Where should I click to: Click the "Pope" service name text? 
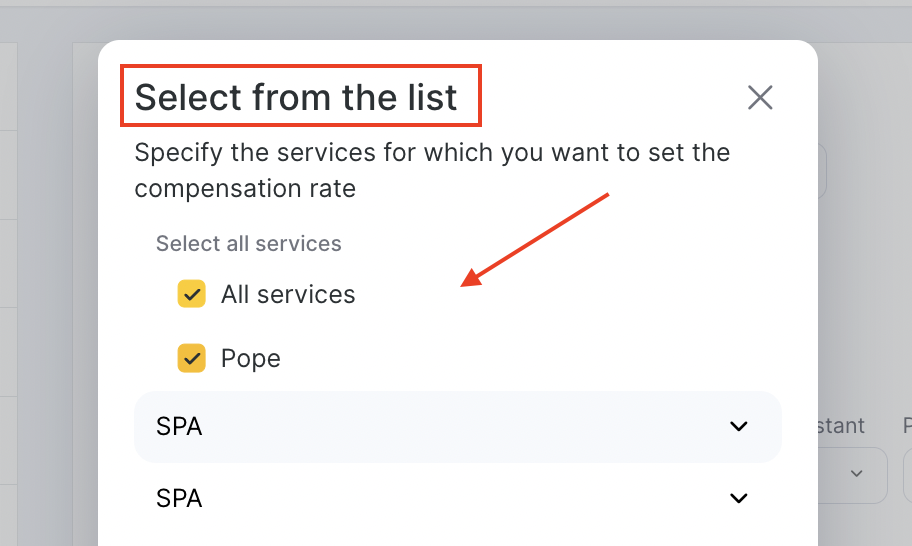point(251,358)
